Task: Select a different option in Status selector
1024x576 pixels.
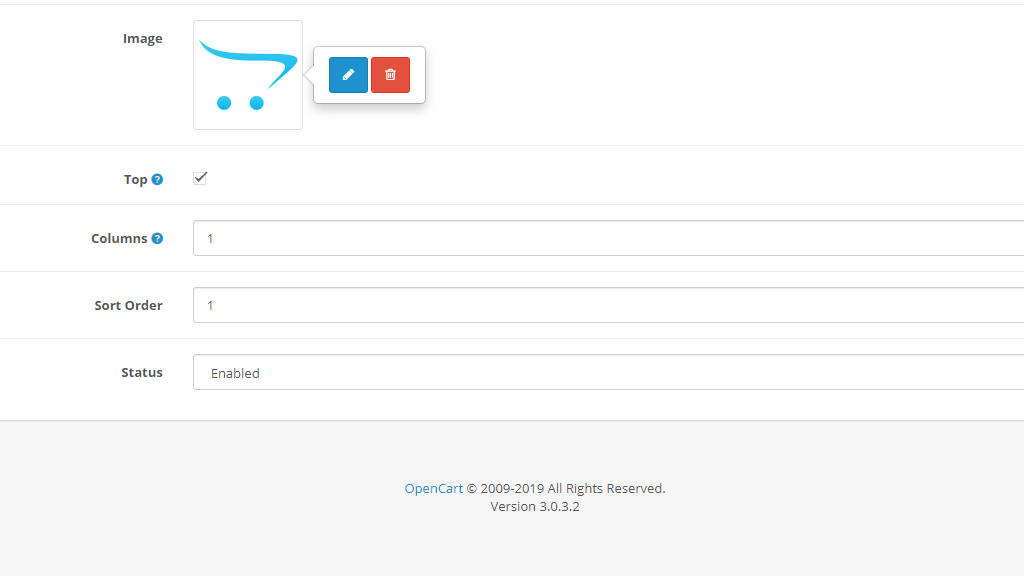Action: pyautogui.click(x=600, y=372)
